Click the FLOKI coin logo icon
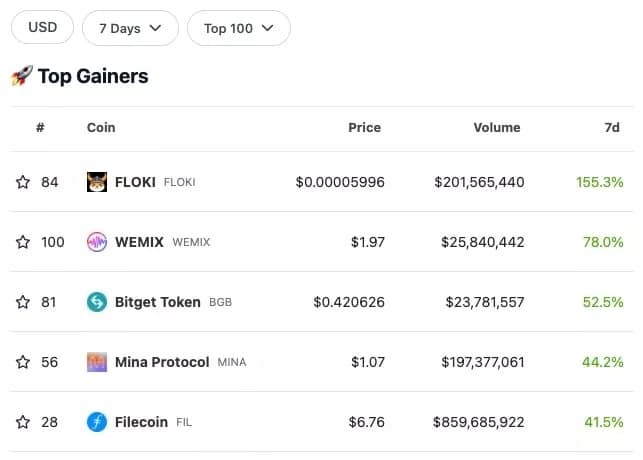643x460 pixels. (x=97, y=182)
